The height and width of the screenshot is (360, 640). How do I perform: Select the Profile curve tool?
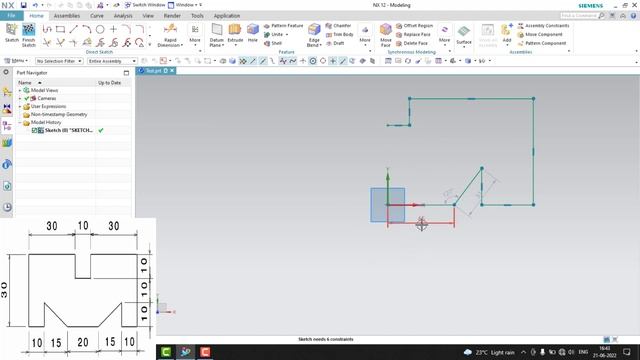pyautogui.click(x=47, y=29)
